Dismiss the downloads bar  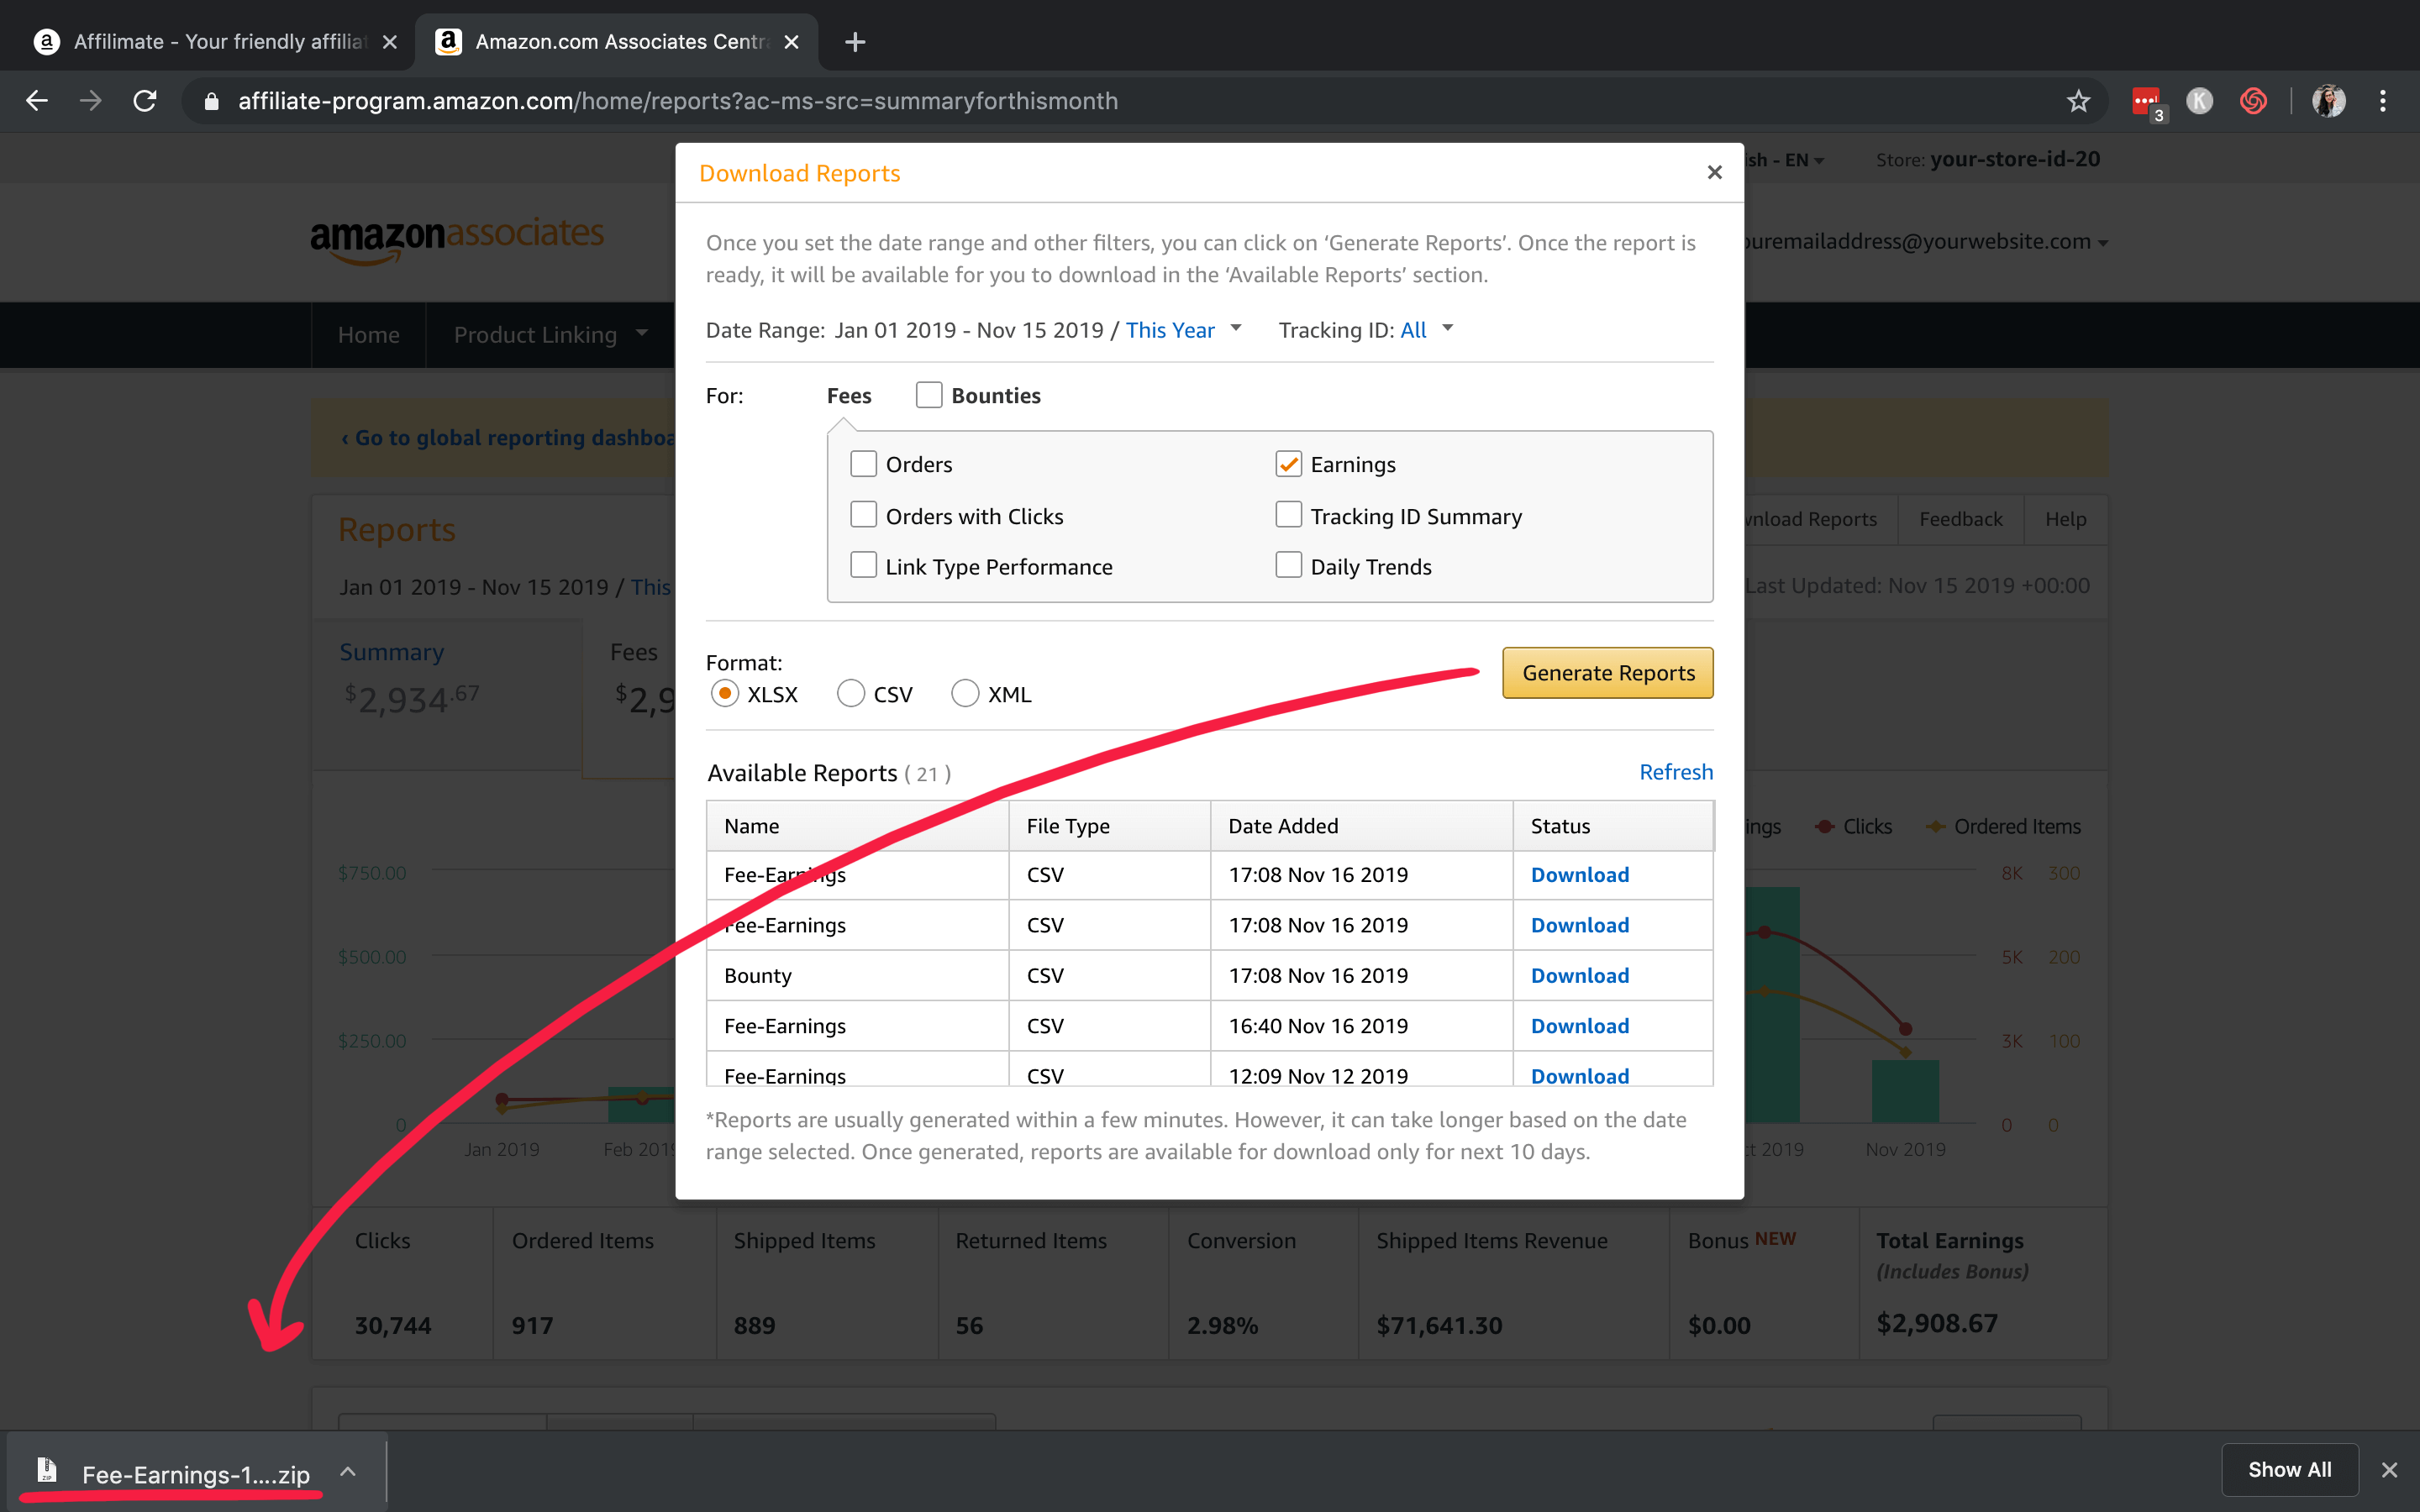coord(2389,1469)
